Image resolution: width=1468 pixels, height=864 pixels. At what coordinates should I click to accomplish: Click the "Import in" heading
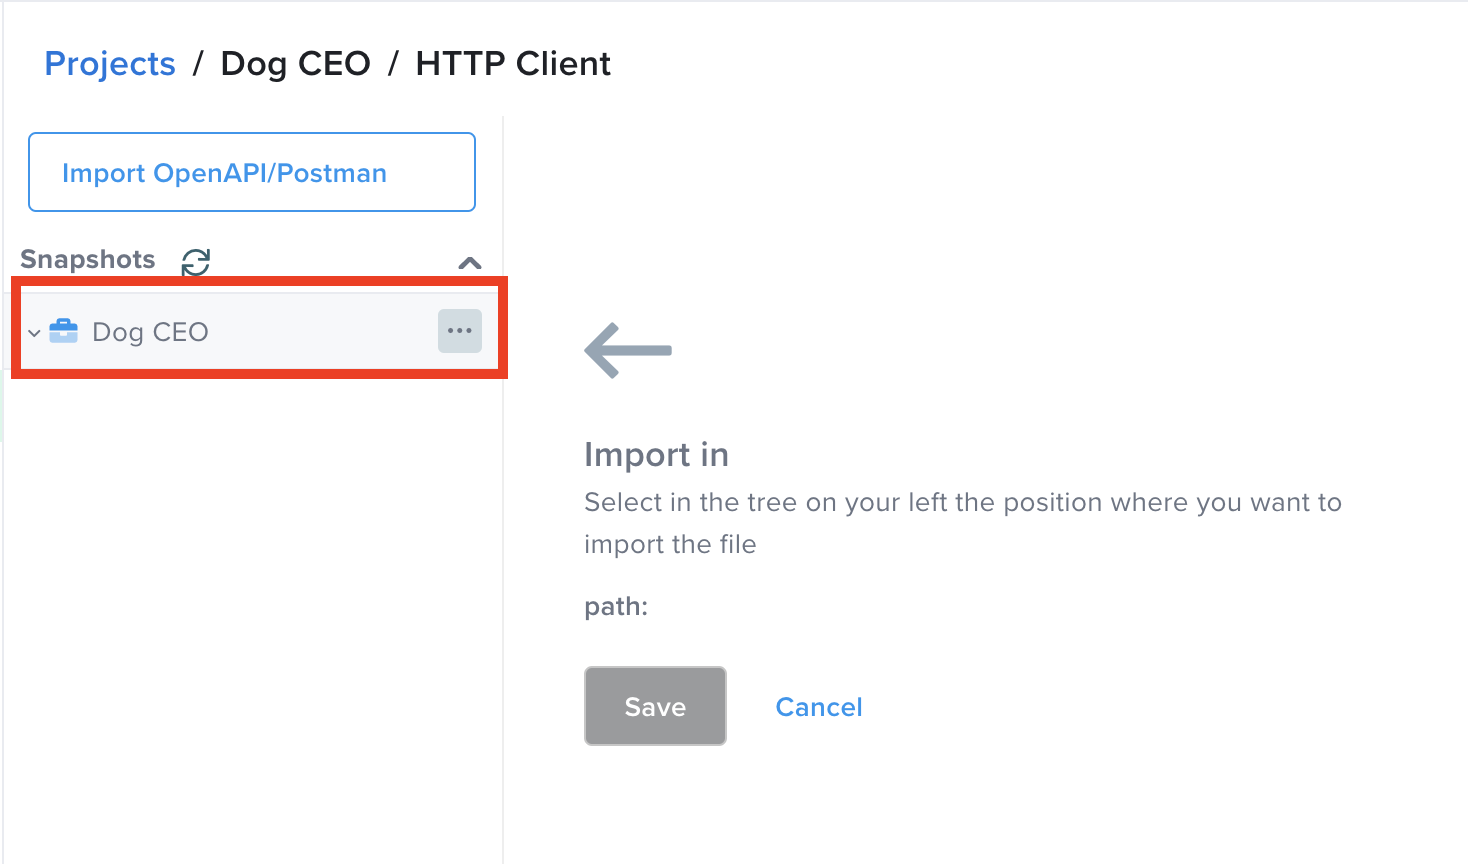coord(656,455)
